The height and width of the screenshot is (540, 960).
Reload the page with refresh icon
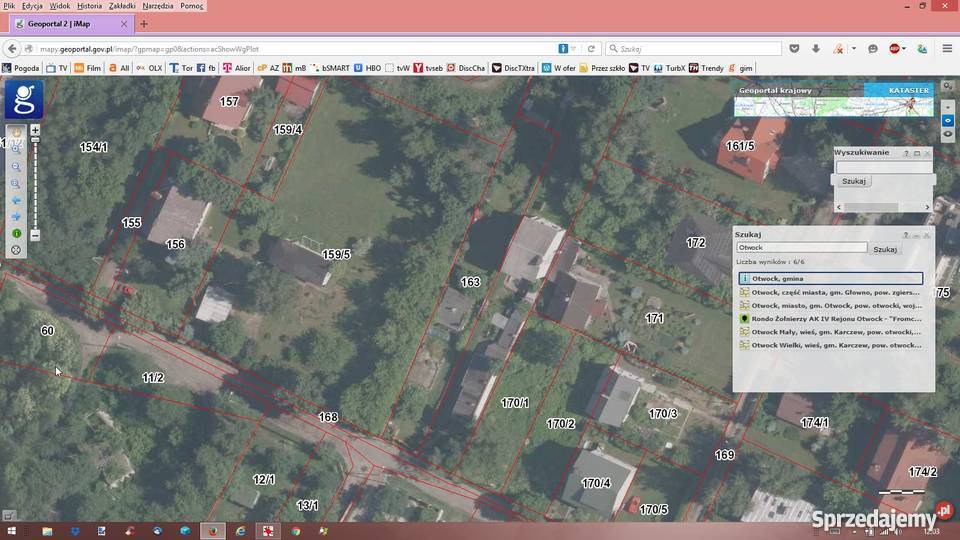[591, 49]
